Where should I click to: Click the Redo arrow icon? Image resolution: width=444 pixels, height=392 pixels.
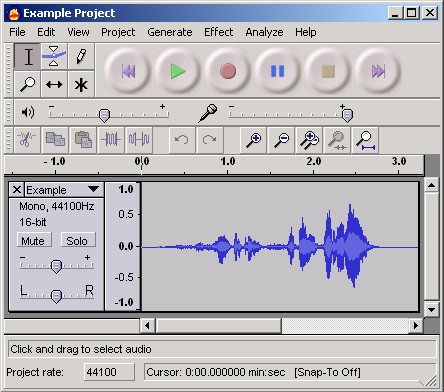click(210, 140)
